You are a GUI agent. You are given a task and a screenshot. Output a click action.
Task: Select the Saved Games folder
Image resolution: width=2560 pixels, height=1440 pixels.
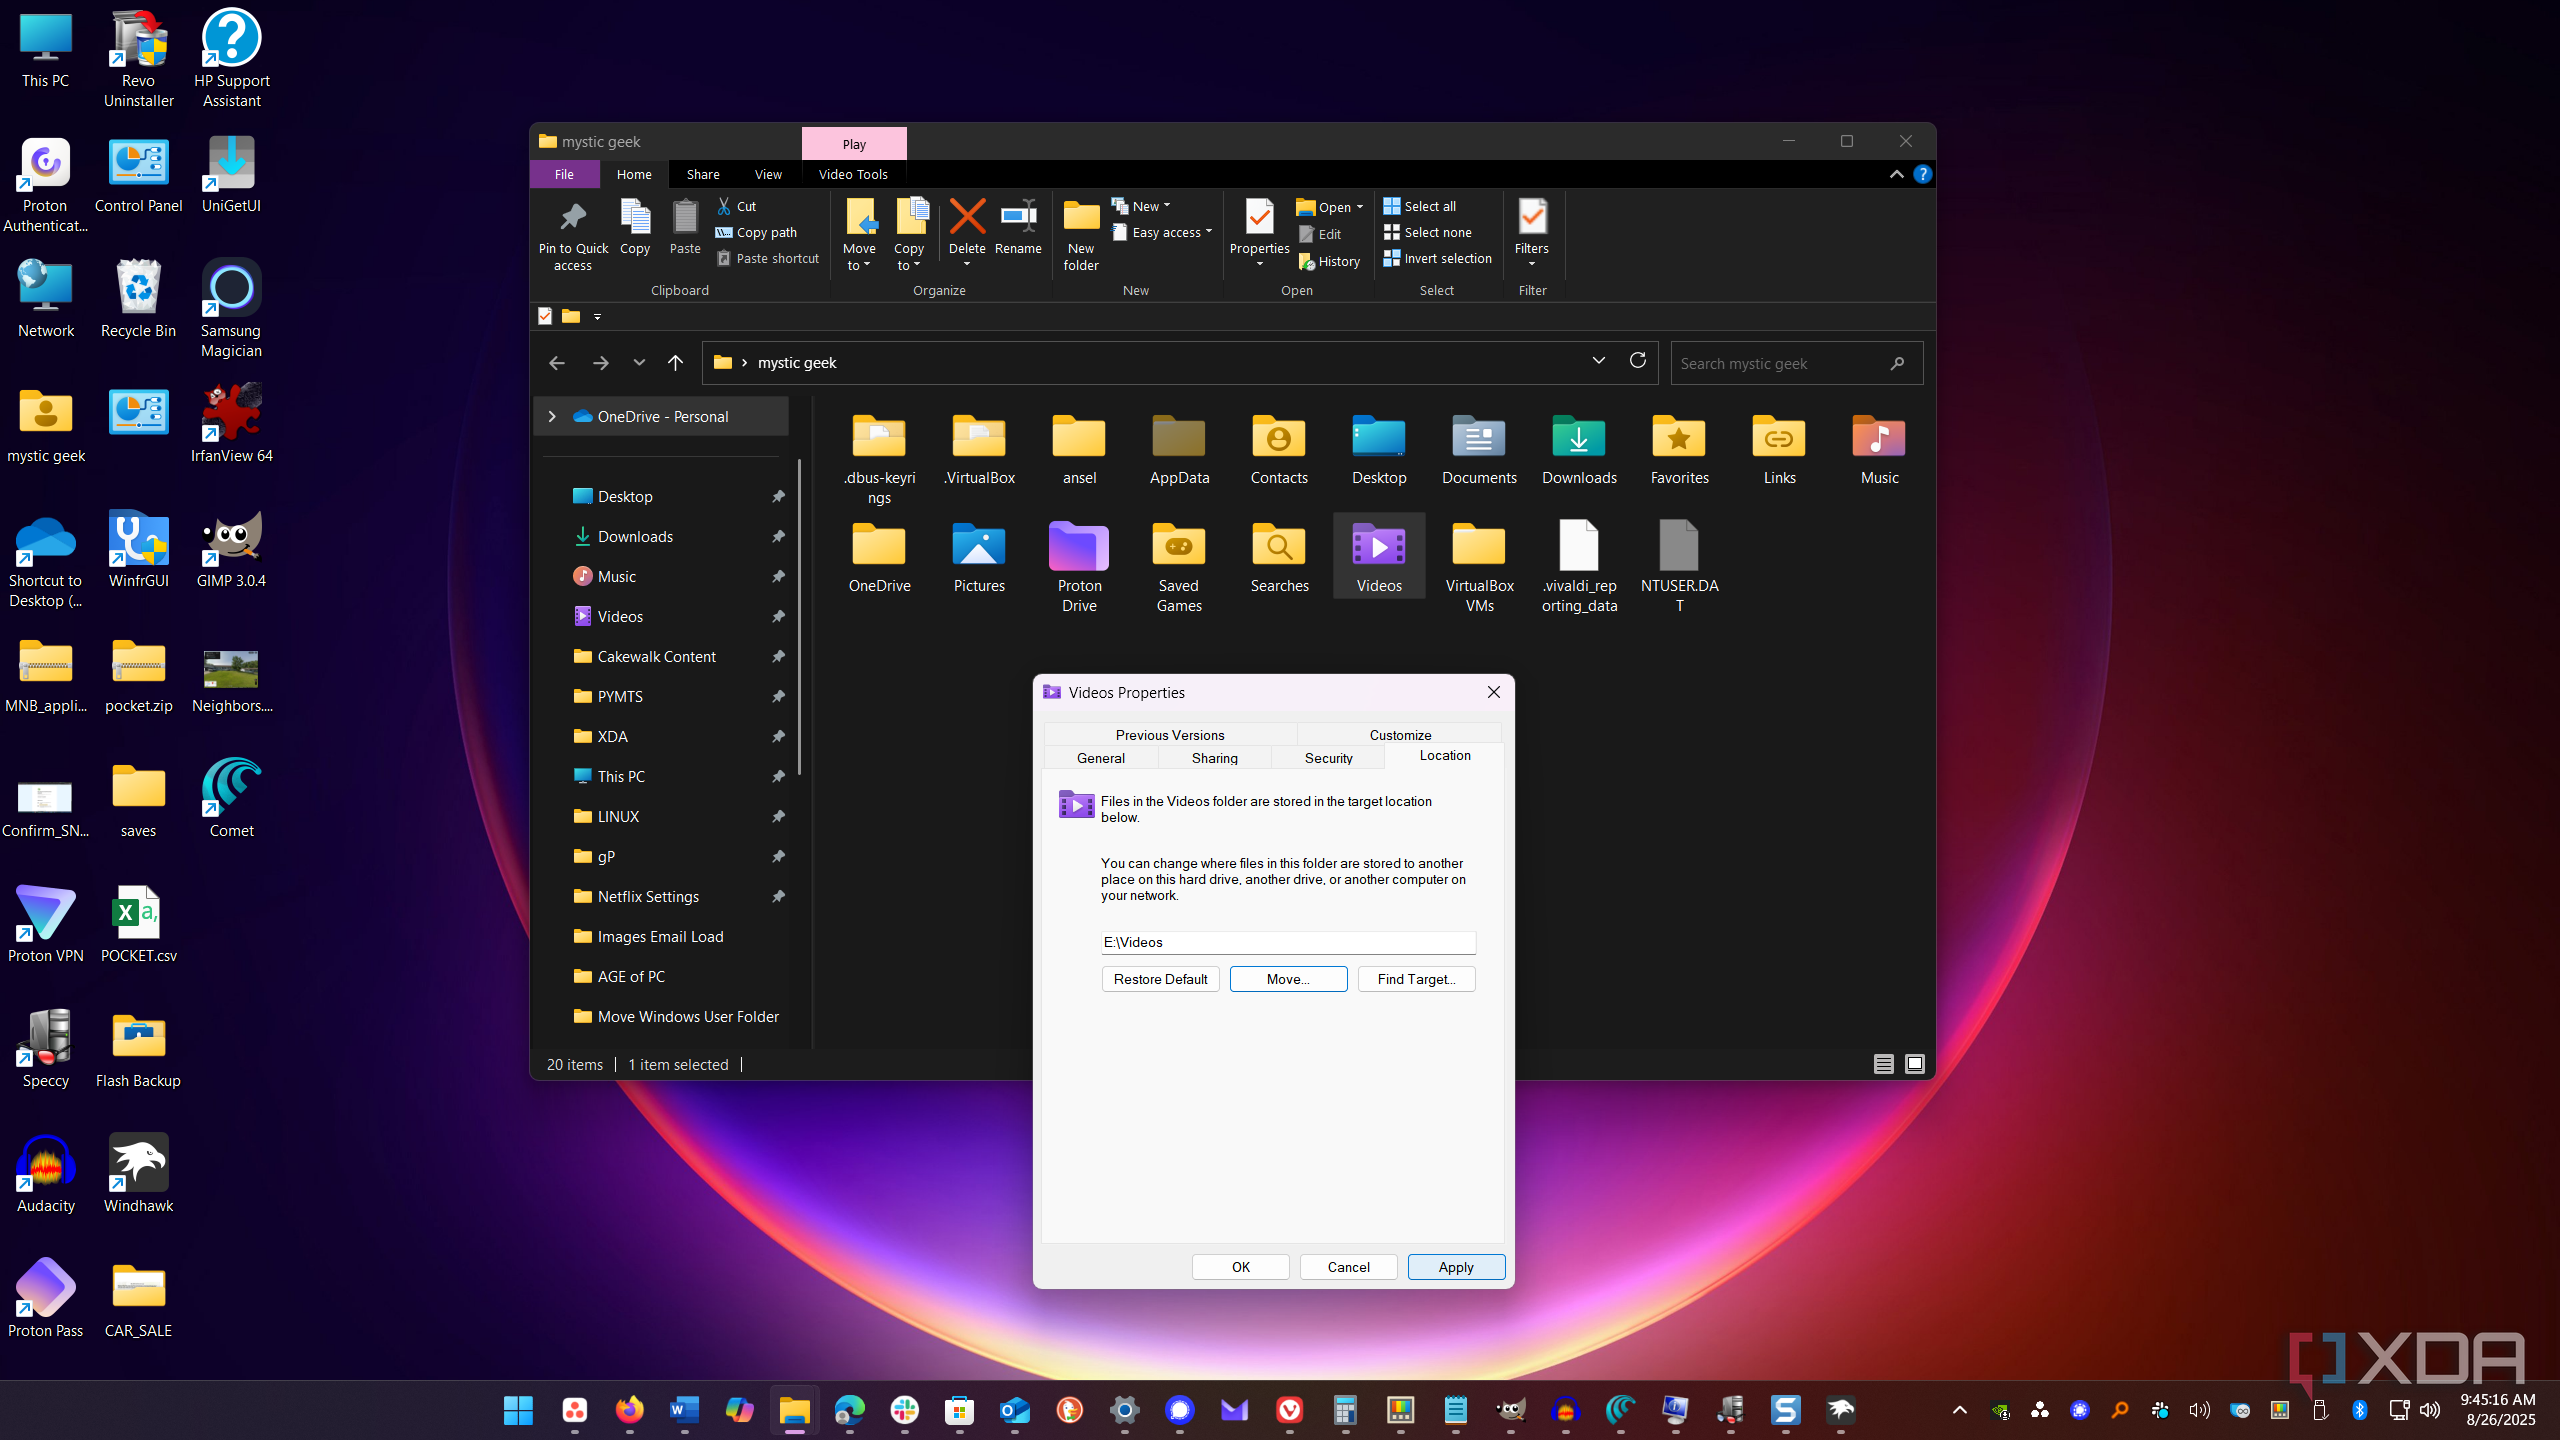tap(1179, 567)
